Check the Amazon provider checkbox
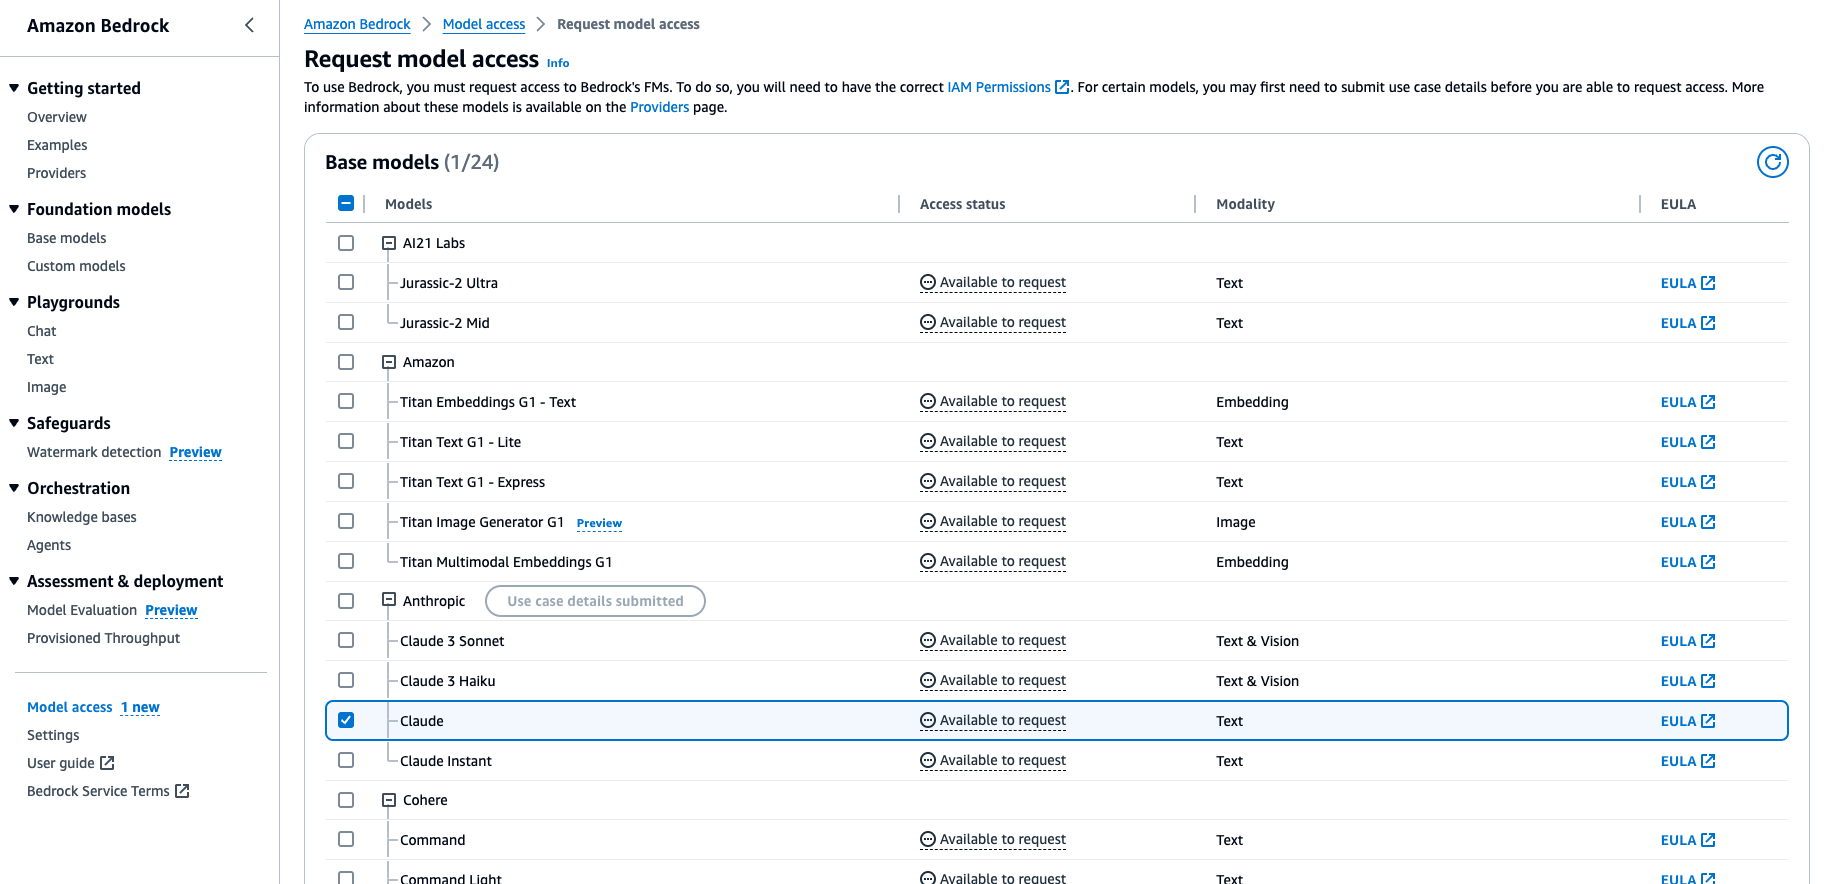The image size is (1830, 884). [346, 362]
